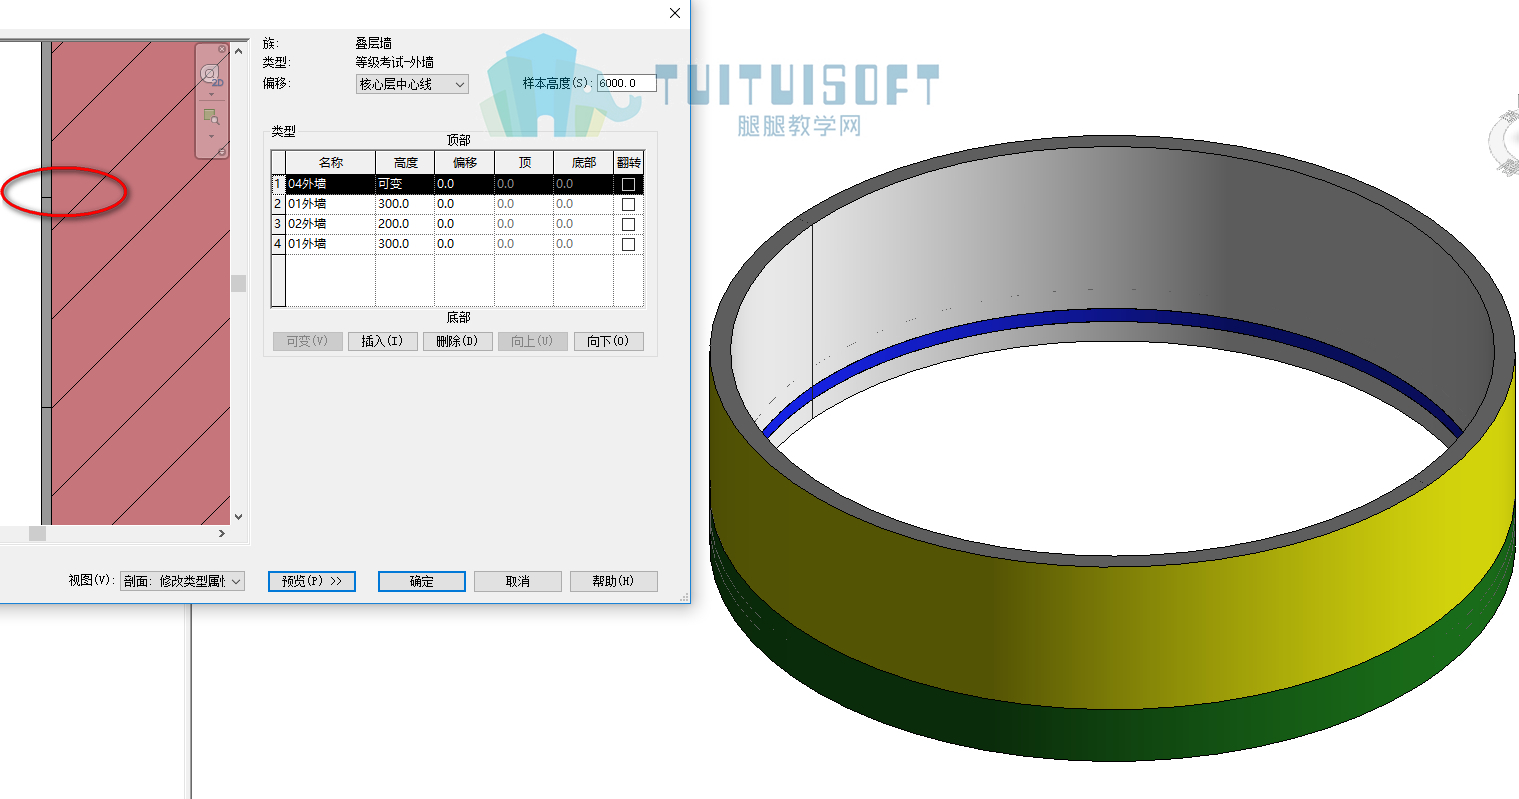Select the 高度 column header

point(405,162)
